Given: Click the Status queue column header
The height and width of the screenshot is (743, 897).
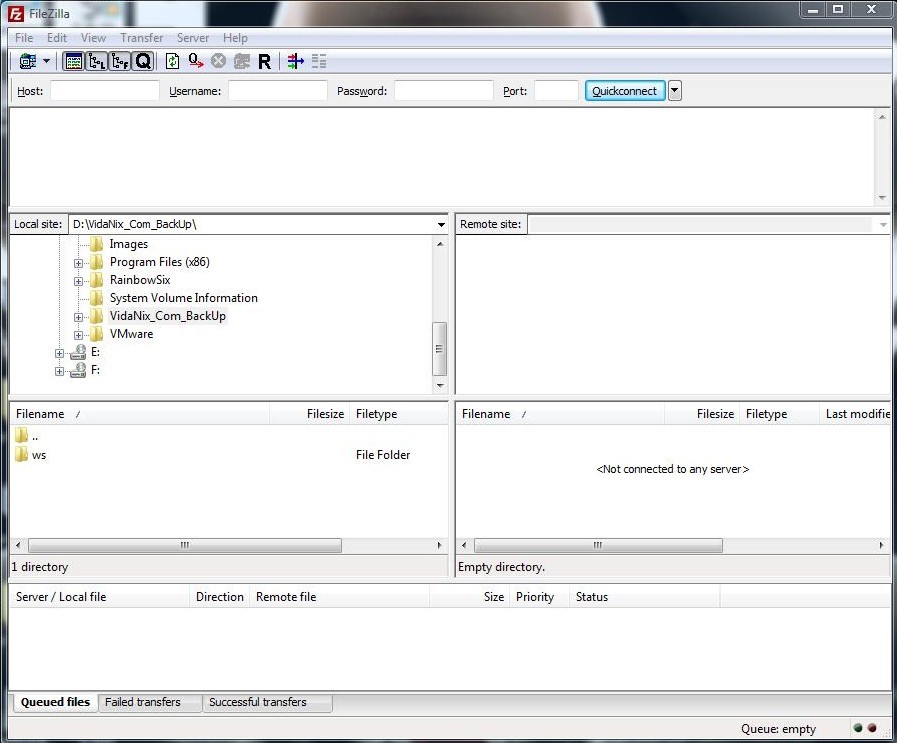Looking at the screenshot, I should [x=644, y=597].
